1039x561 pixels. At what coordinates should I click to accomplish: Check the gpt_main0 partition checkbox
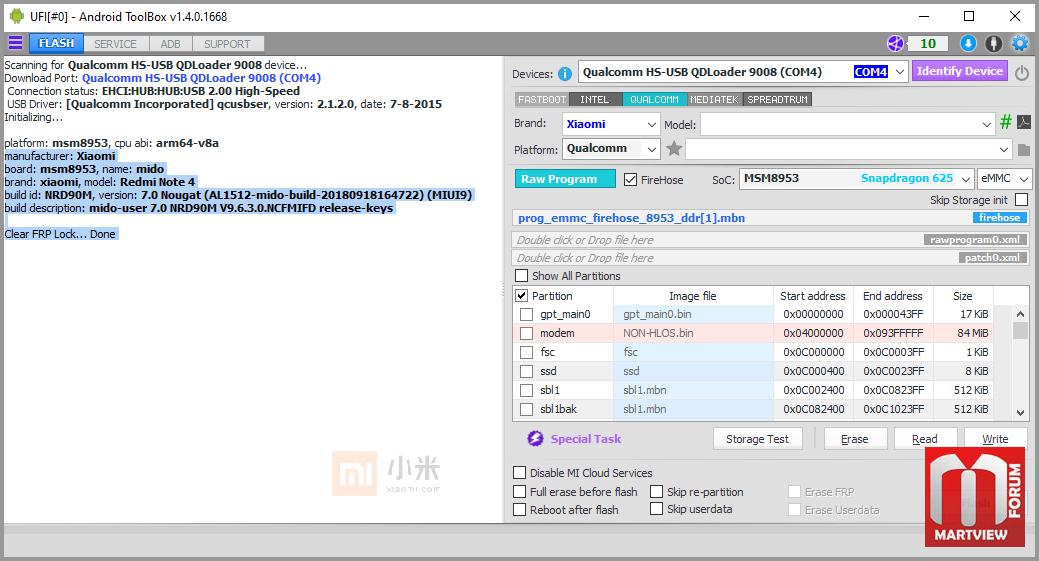[527, 315]
